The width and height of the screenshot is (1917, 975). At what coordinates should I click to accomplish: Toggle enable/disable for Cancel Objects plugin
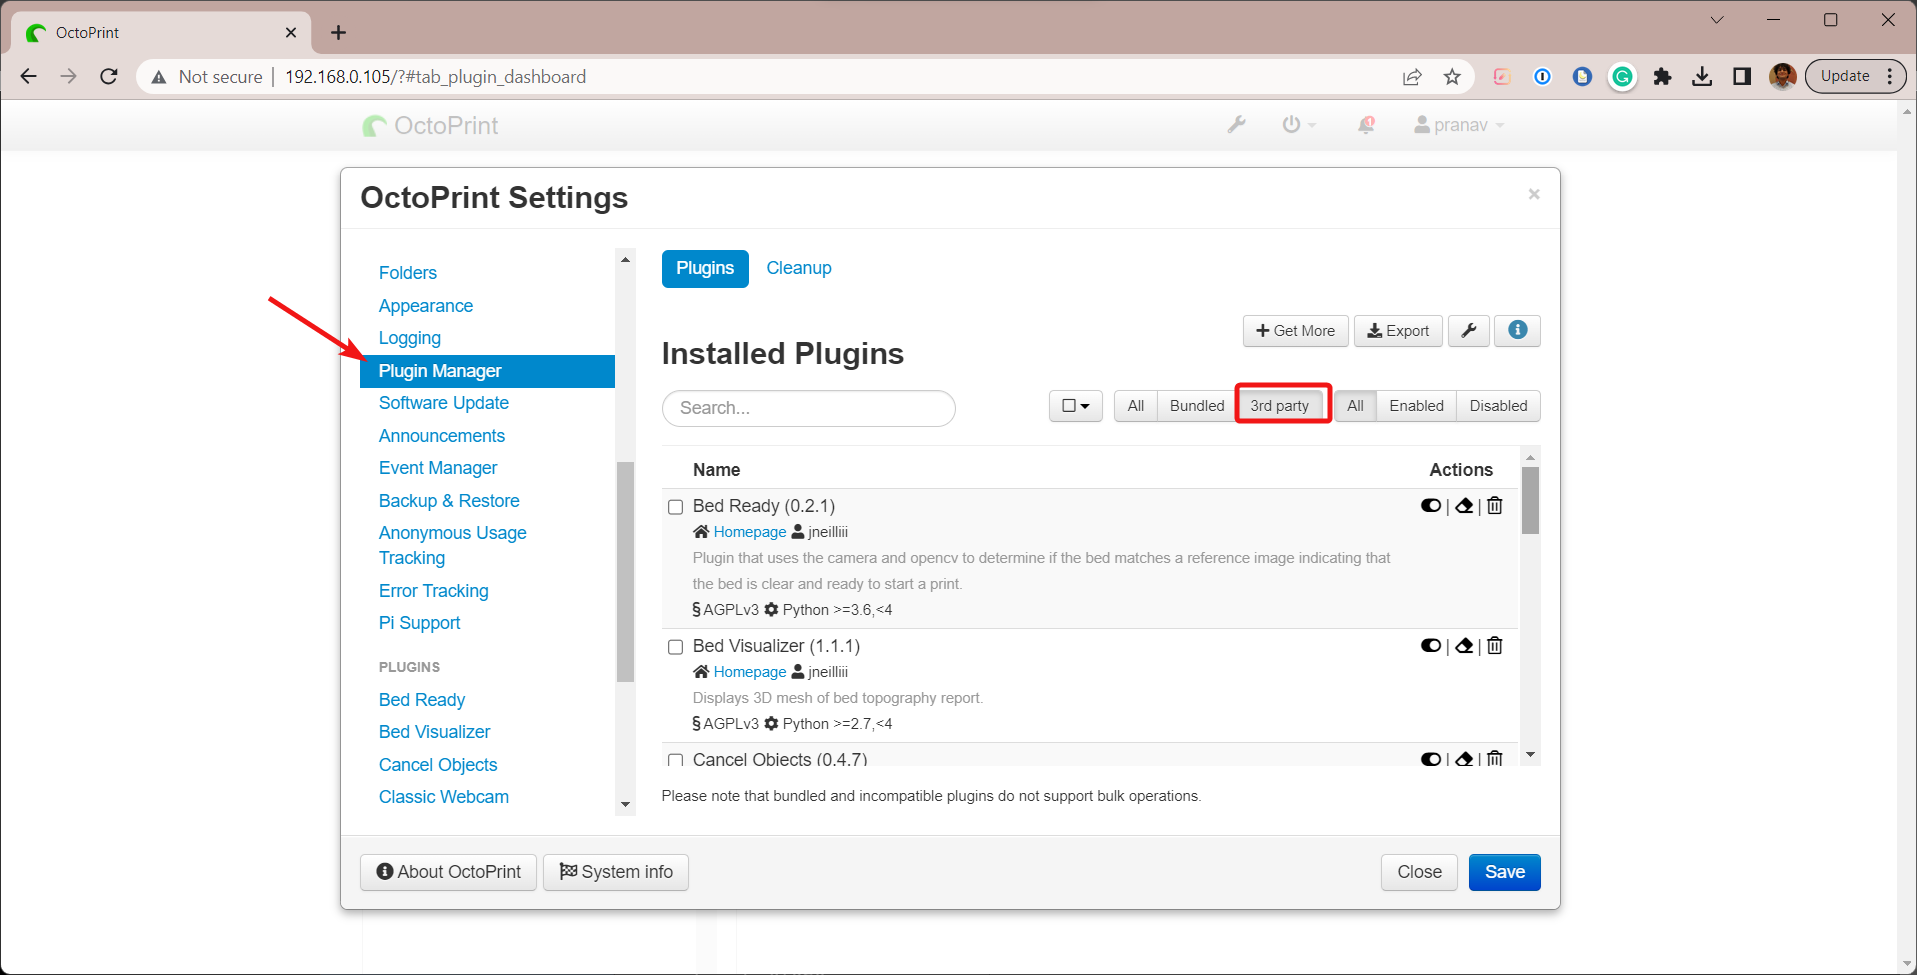click(1431, 759)
